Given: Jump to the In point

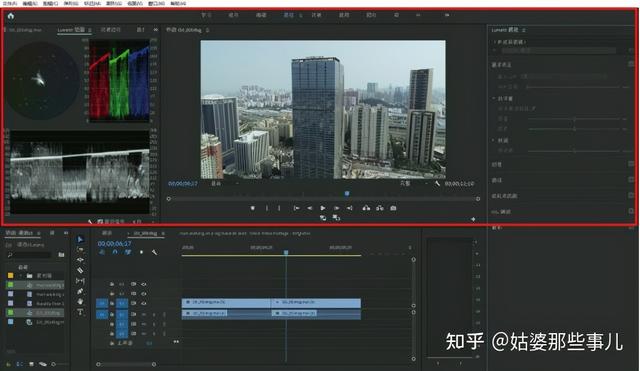Looking at the screenshot, I should click(x=296, y=208).
